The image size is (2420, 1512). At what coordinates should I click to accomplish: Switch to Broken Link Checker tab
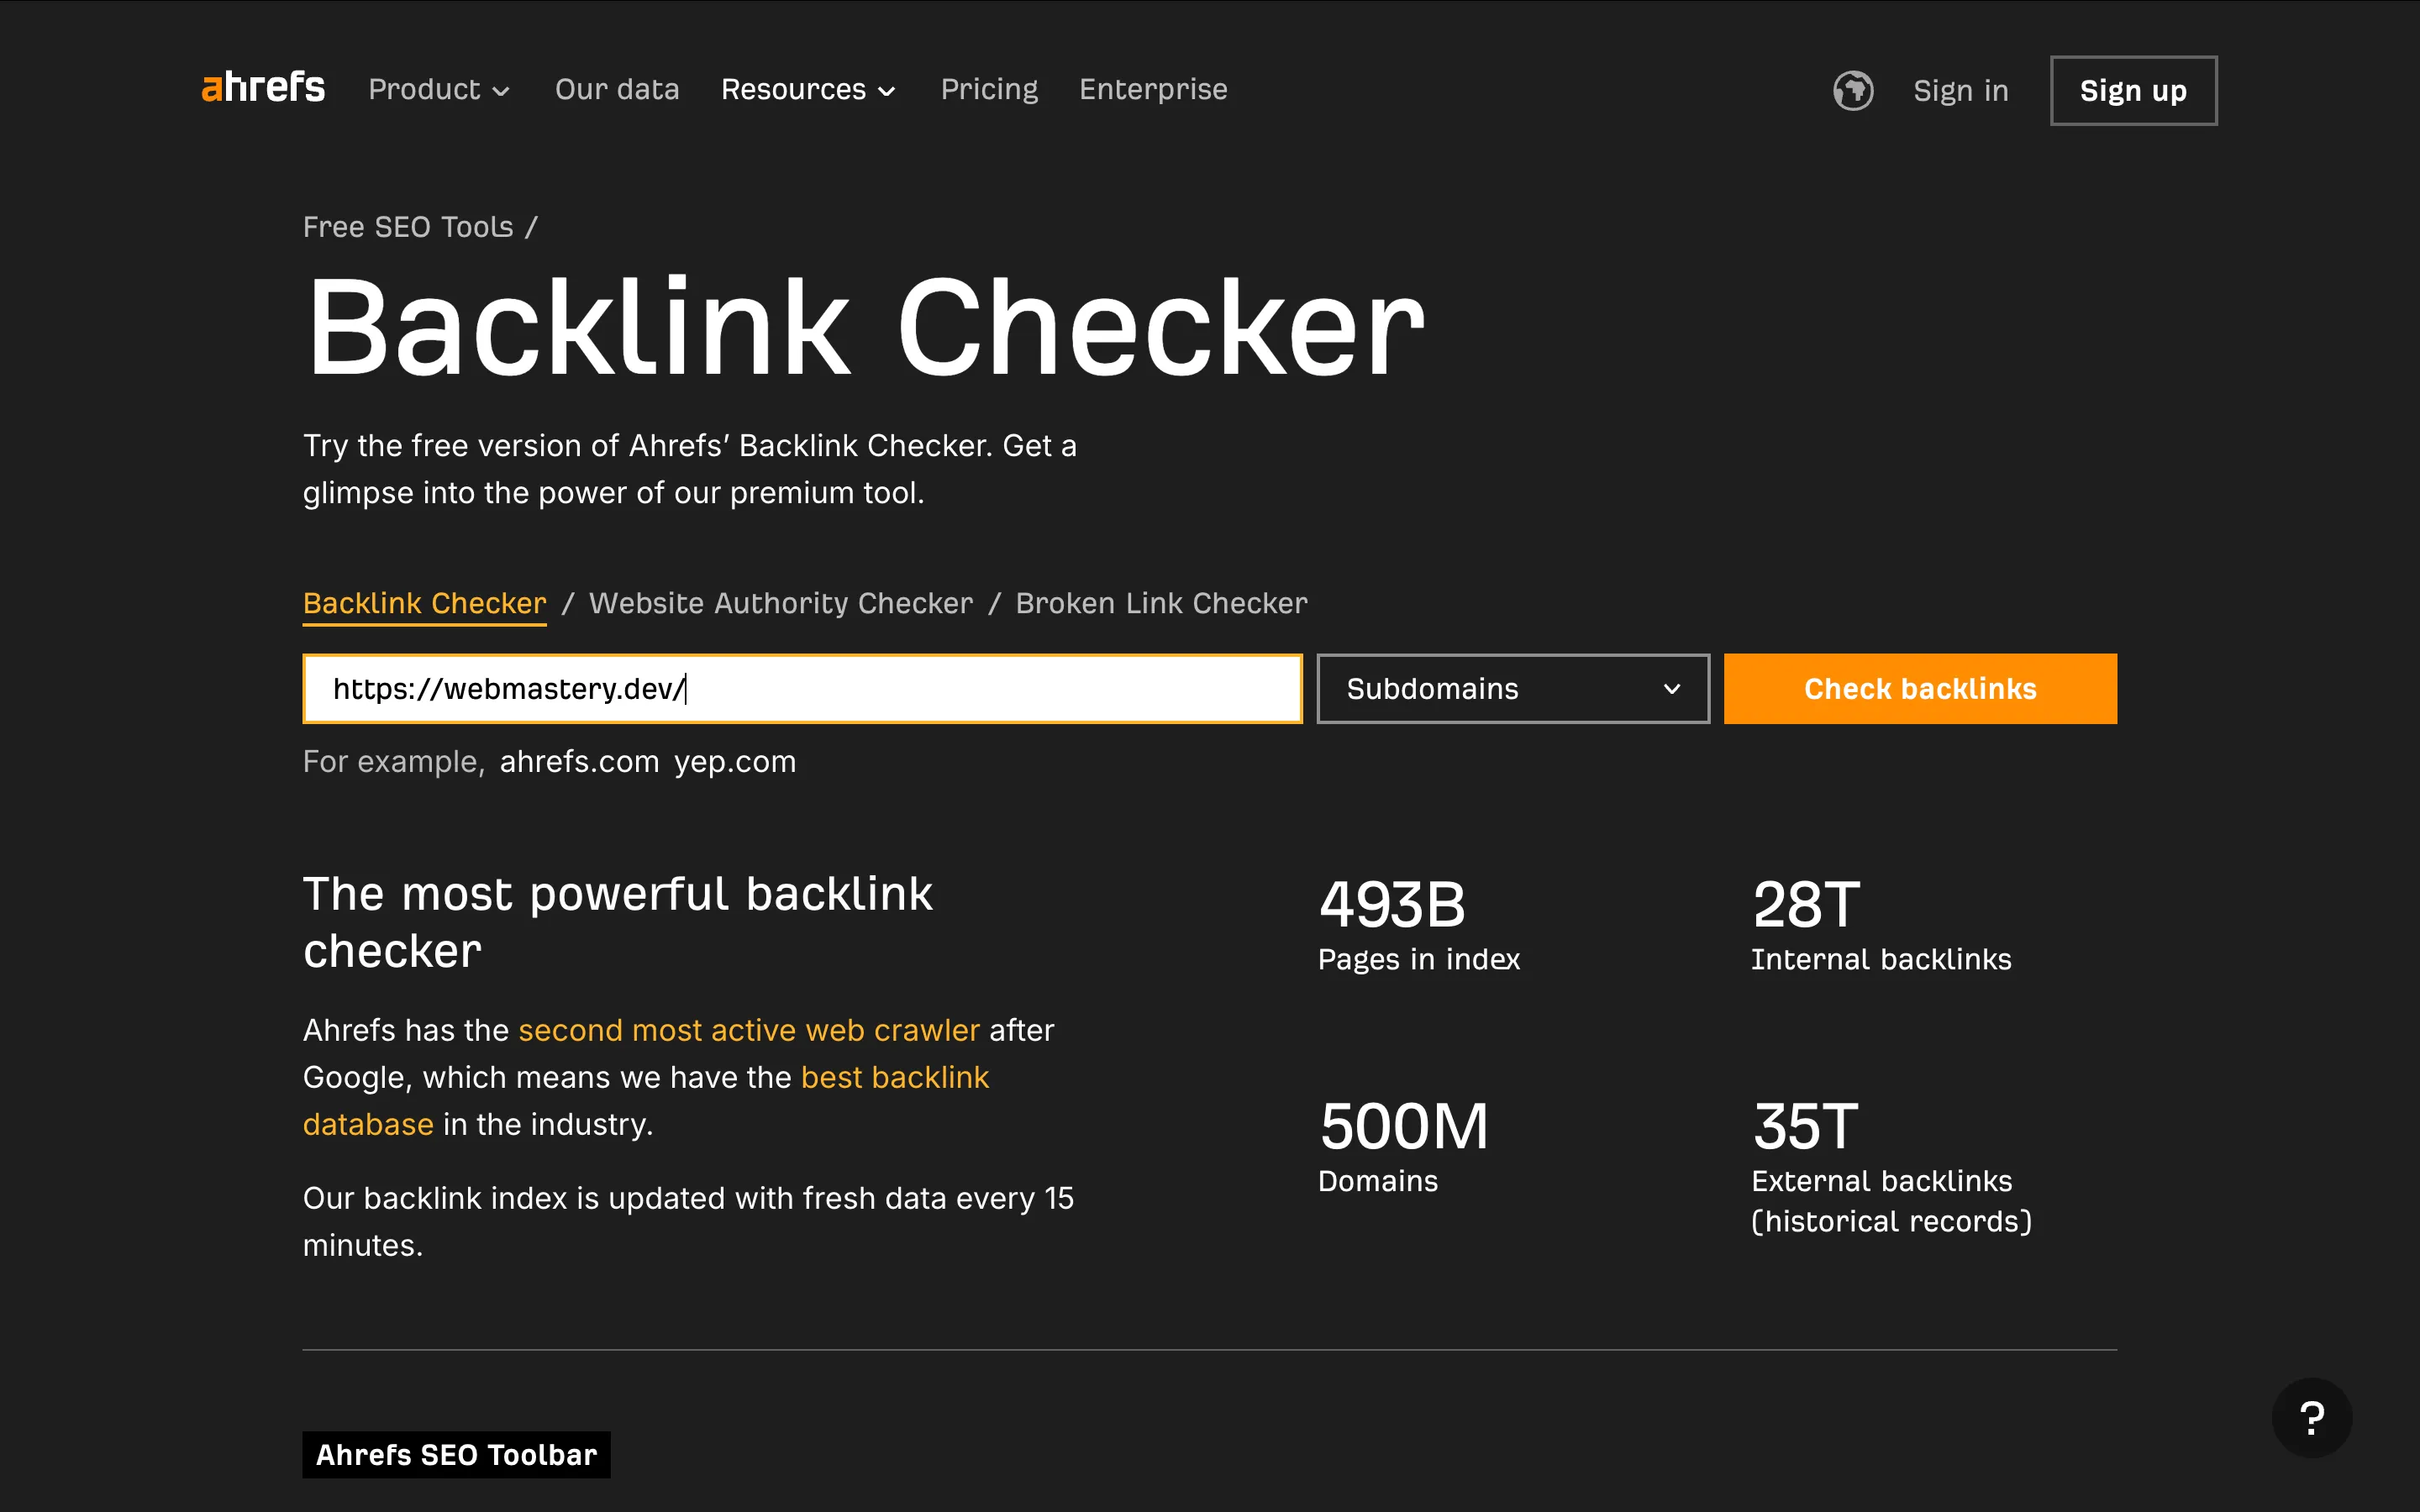[x=1160, y=603]
